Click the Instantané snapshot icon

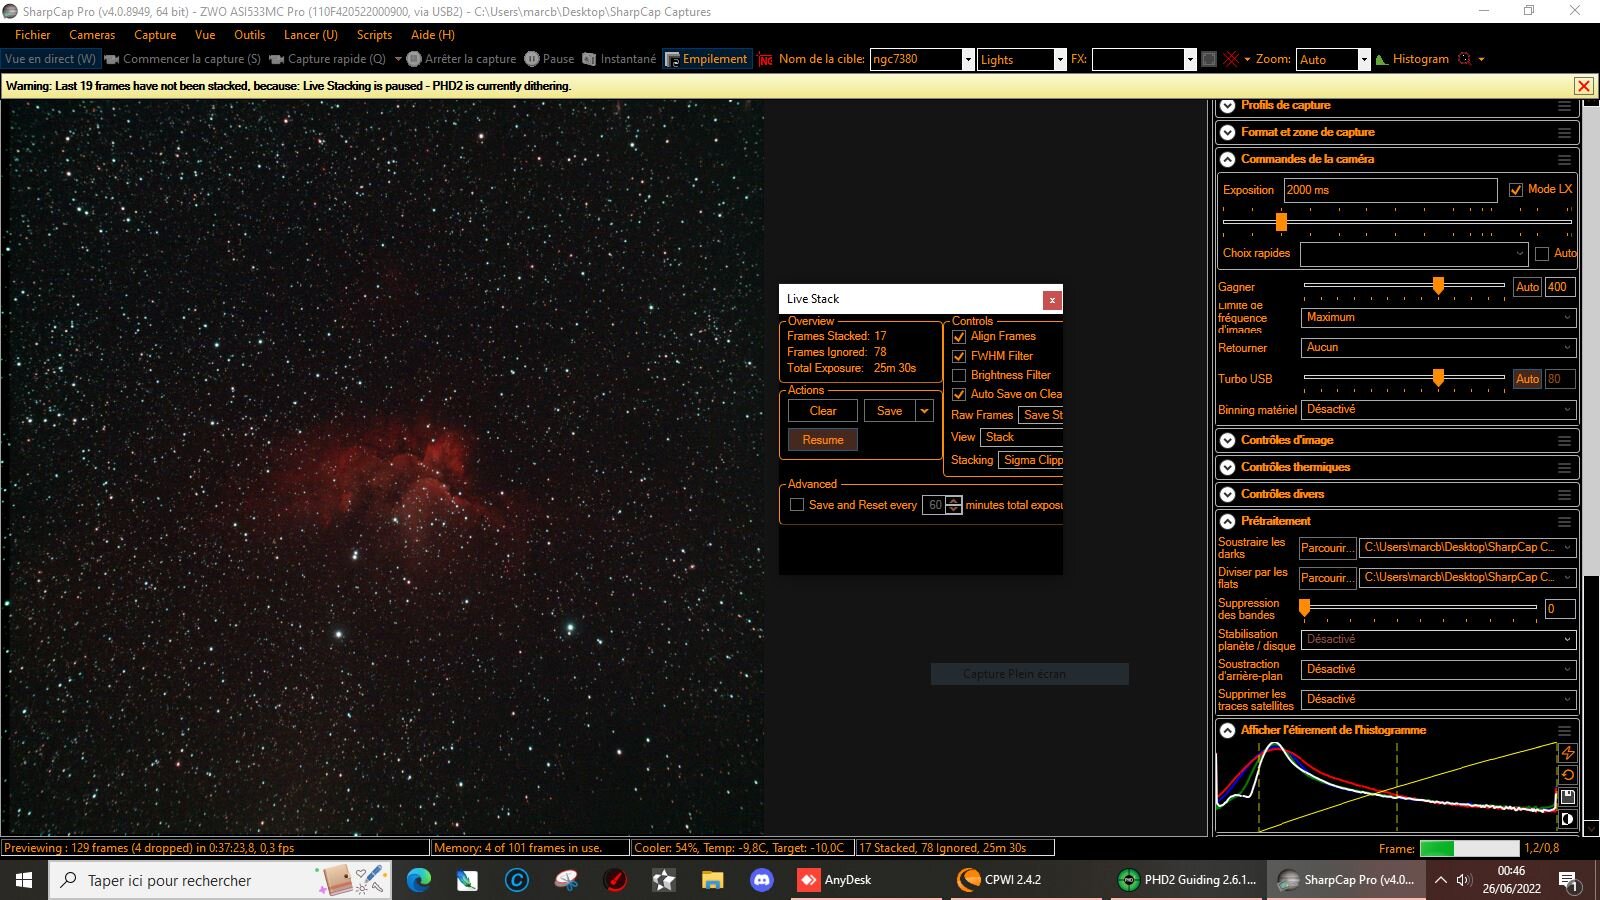pyautogui.click(x=589, y=59)
